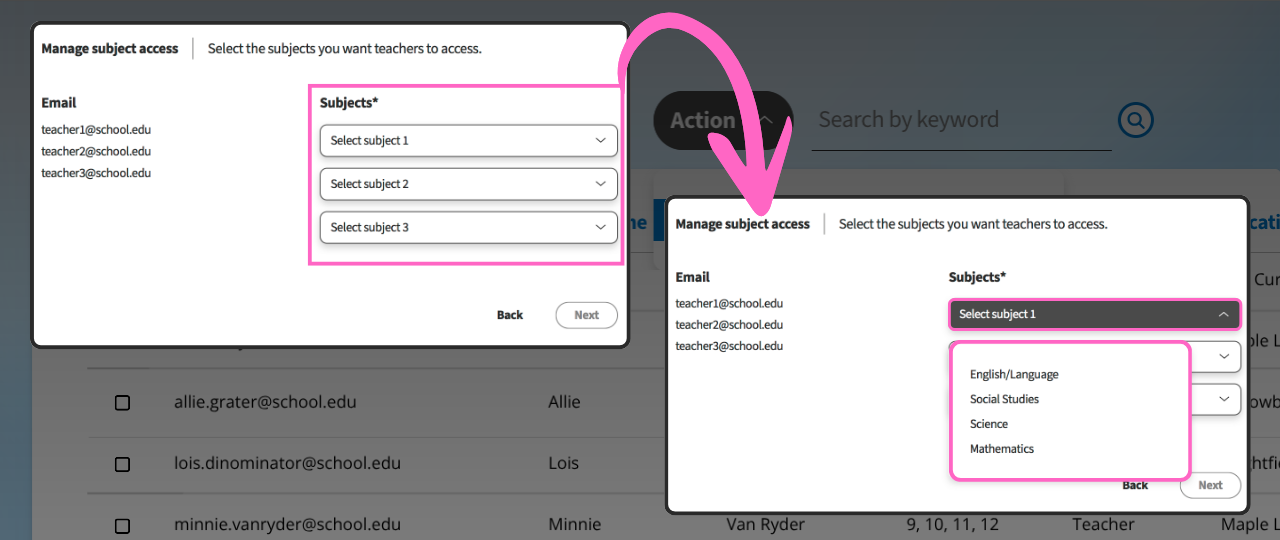
Task: Click the role cell Teacher in Minnie's row
Action: coord(1103,525)
